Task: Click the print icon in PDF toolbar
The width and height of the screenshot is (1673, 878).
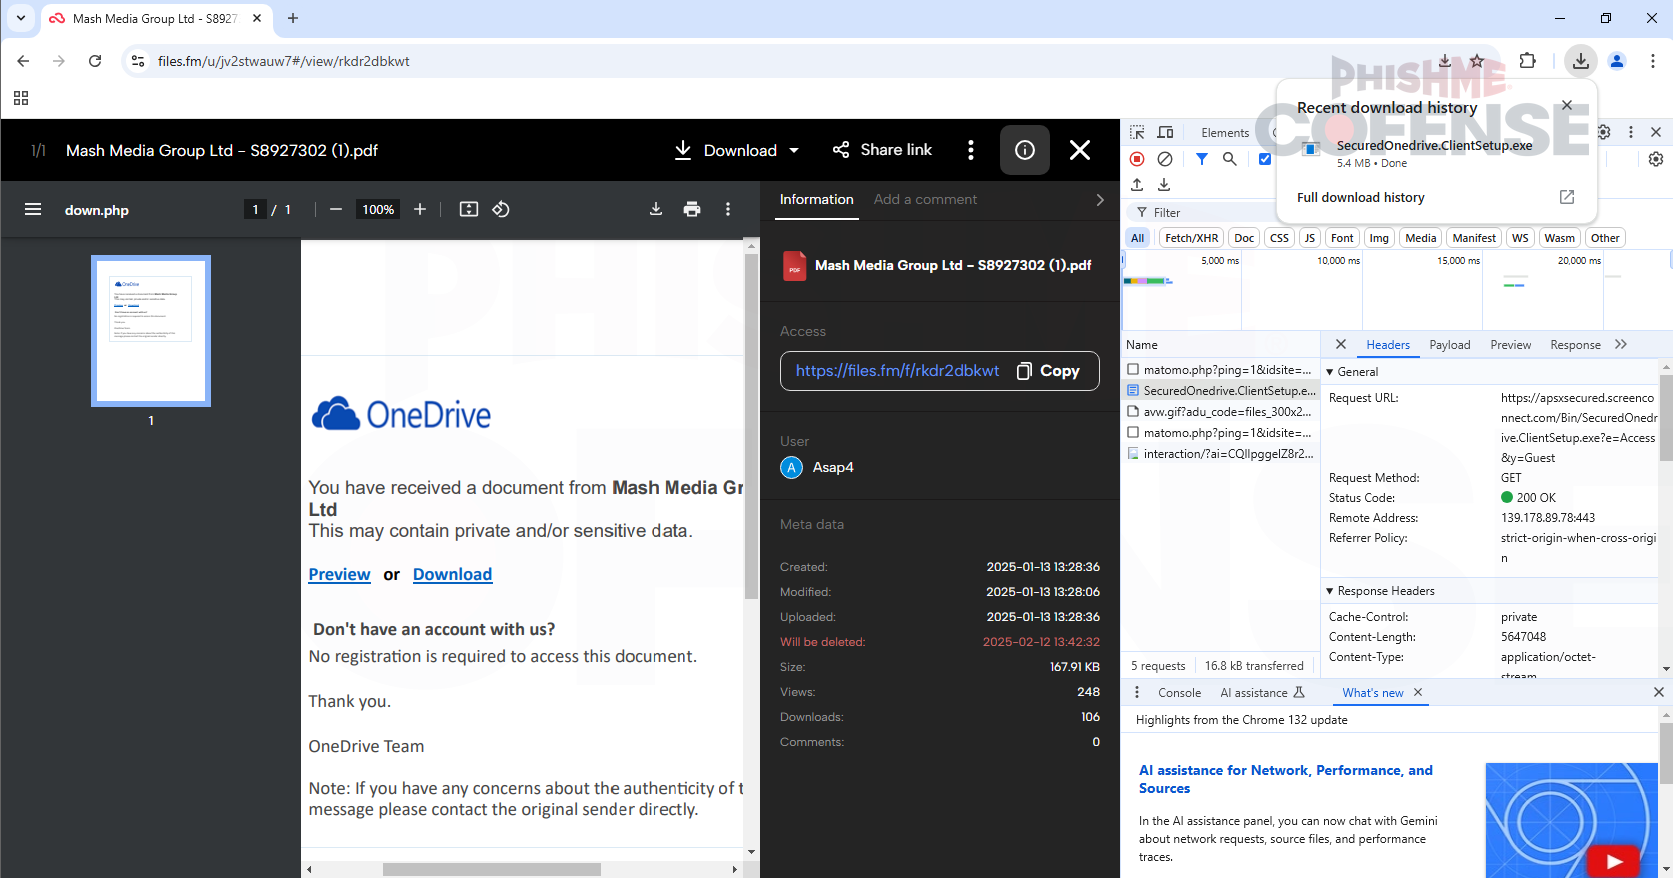Action: coord(692,209)
